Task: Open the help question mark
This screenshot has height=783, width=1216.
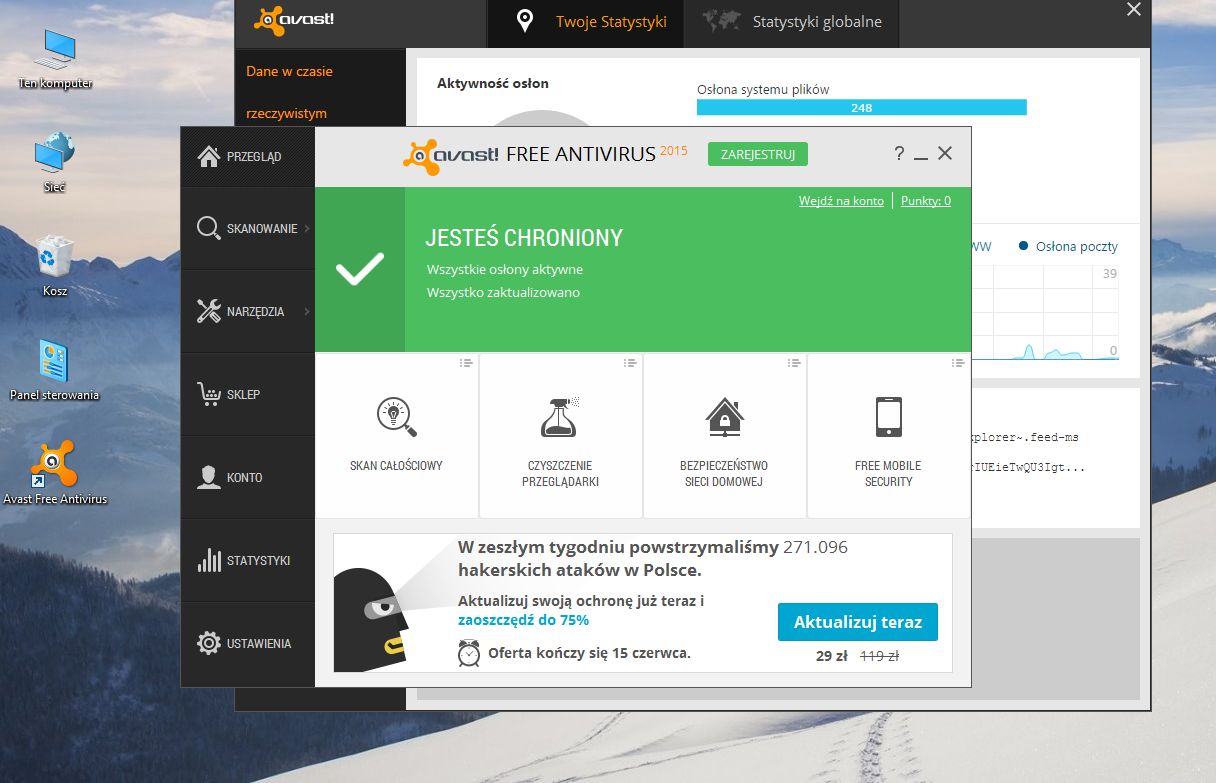Action: tap(899, 153)
